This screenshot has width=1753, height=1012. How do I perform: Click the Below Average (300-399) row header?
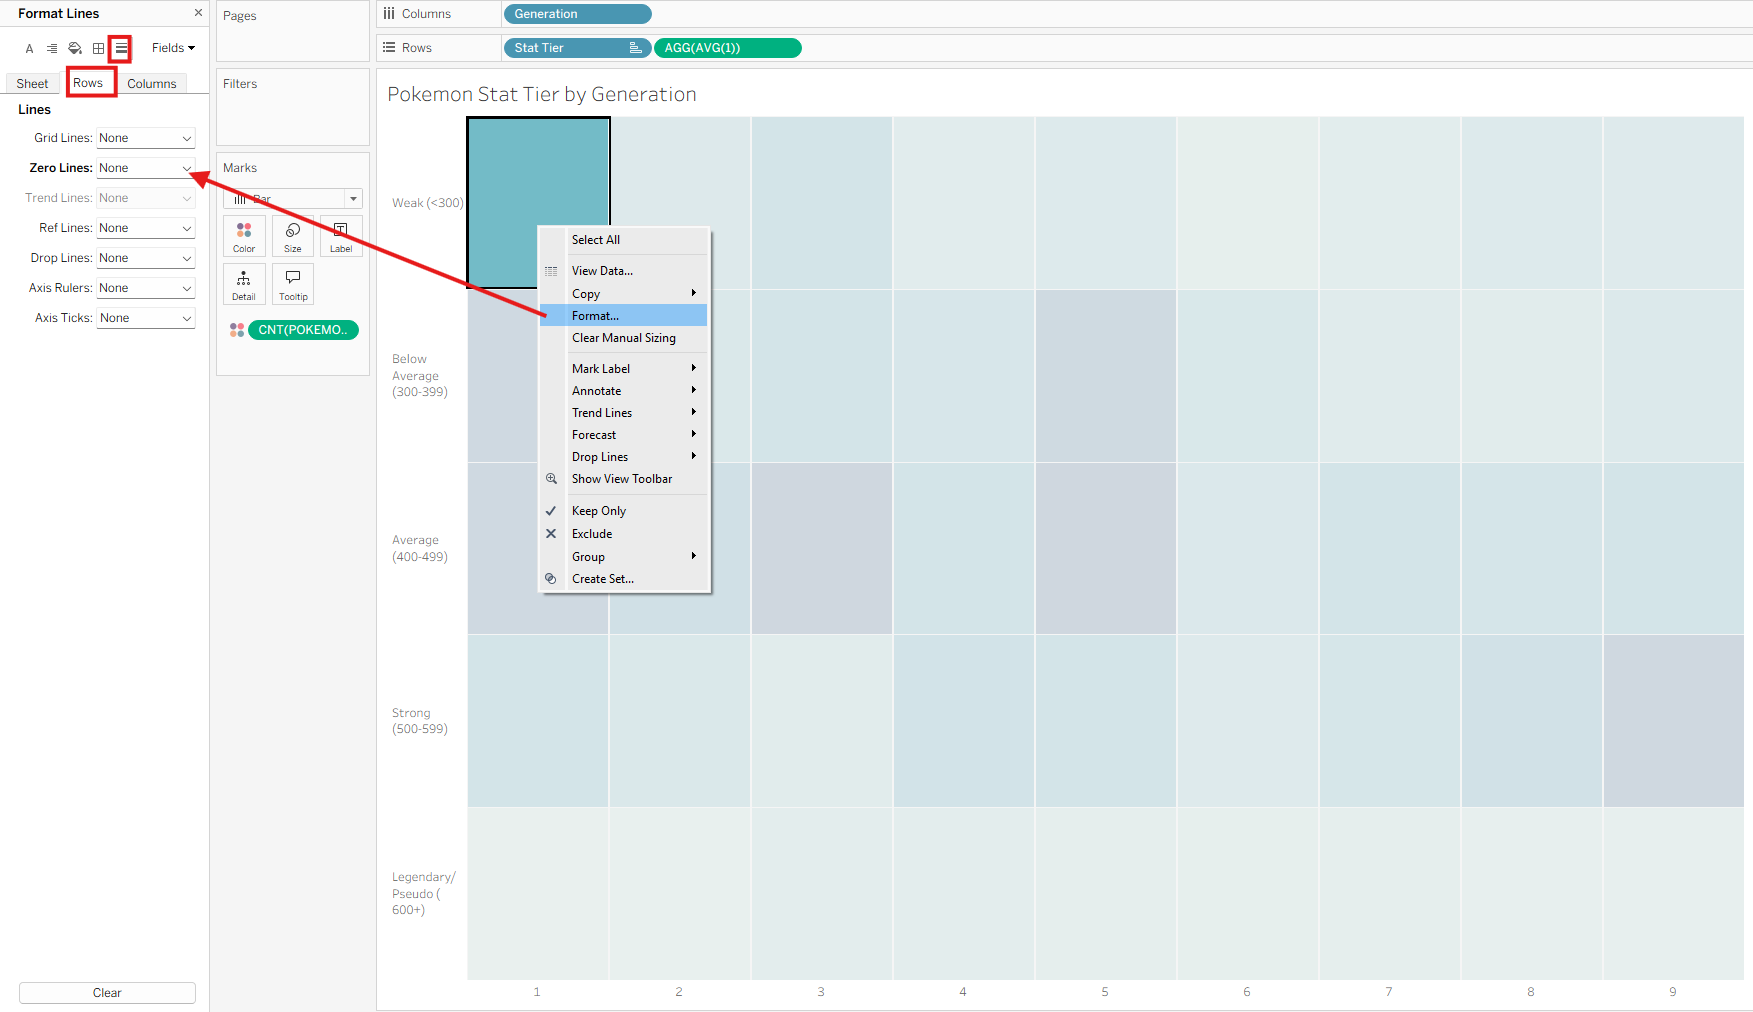click(420, 376)
